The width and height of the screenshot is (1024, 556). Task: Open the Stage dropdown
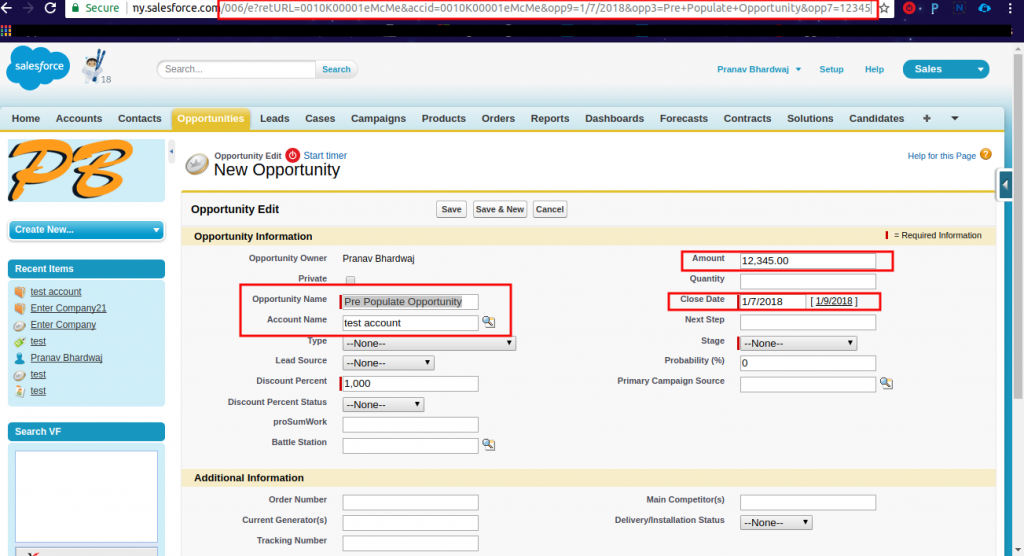[798, 343]
